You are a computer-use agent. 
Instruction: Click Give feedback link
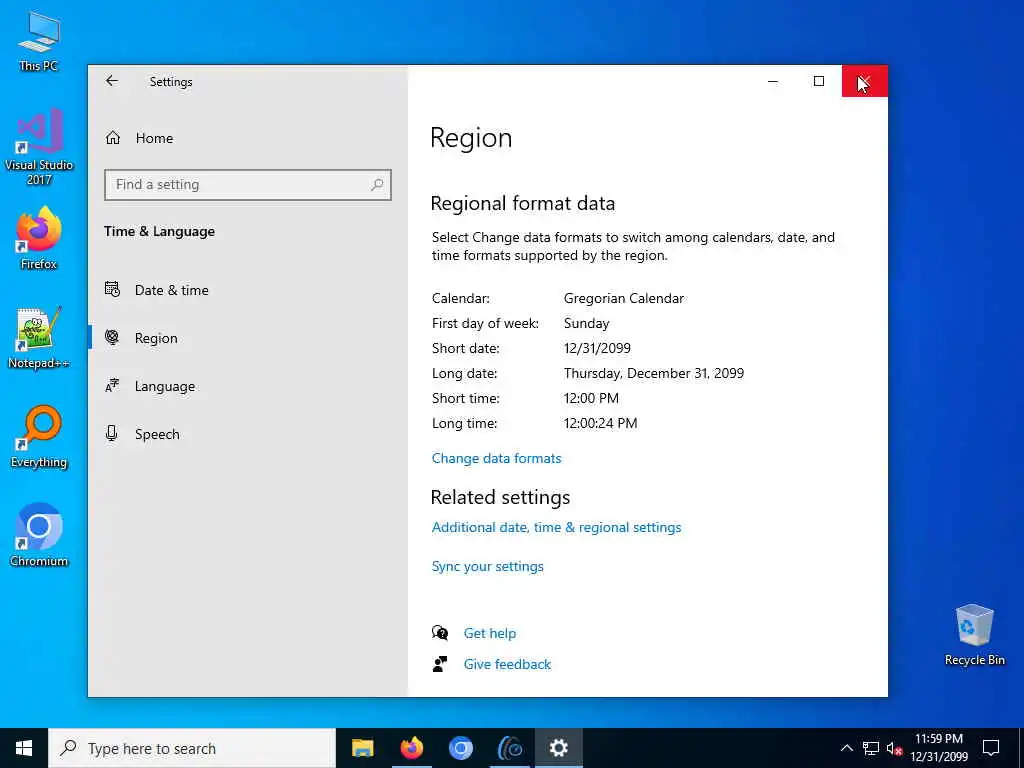click(507, 665)
